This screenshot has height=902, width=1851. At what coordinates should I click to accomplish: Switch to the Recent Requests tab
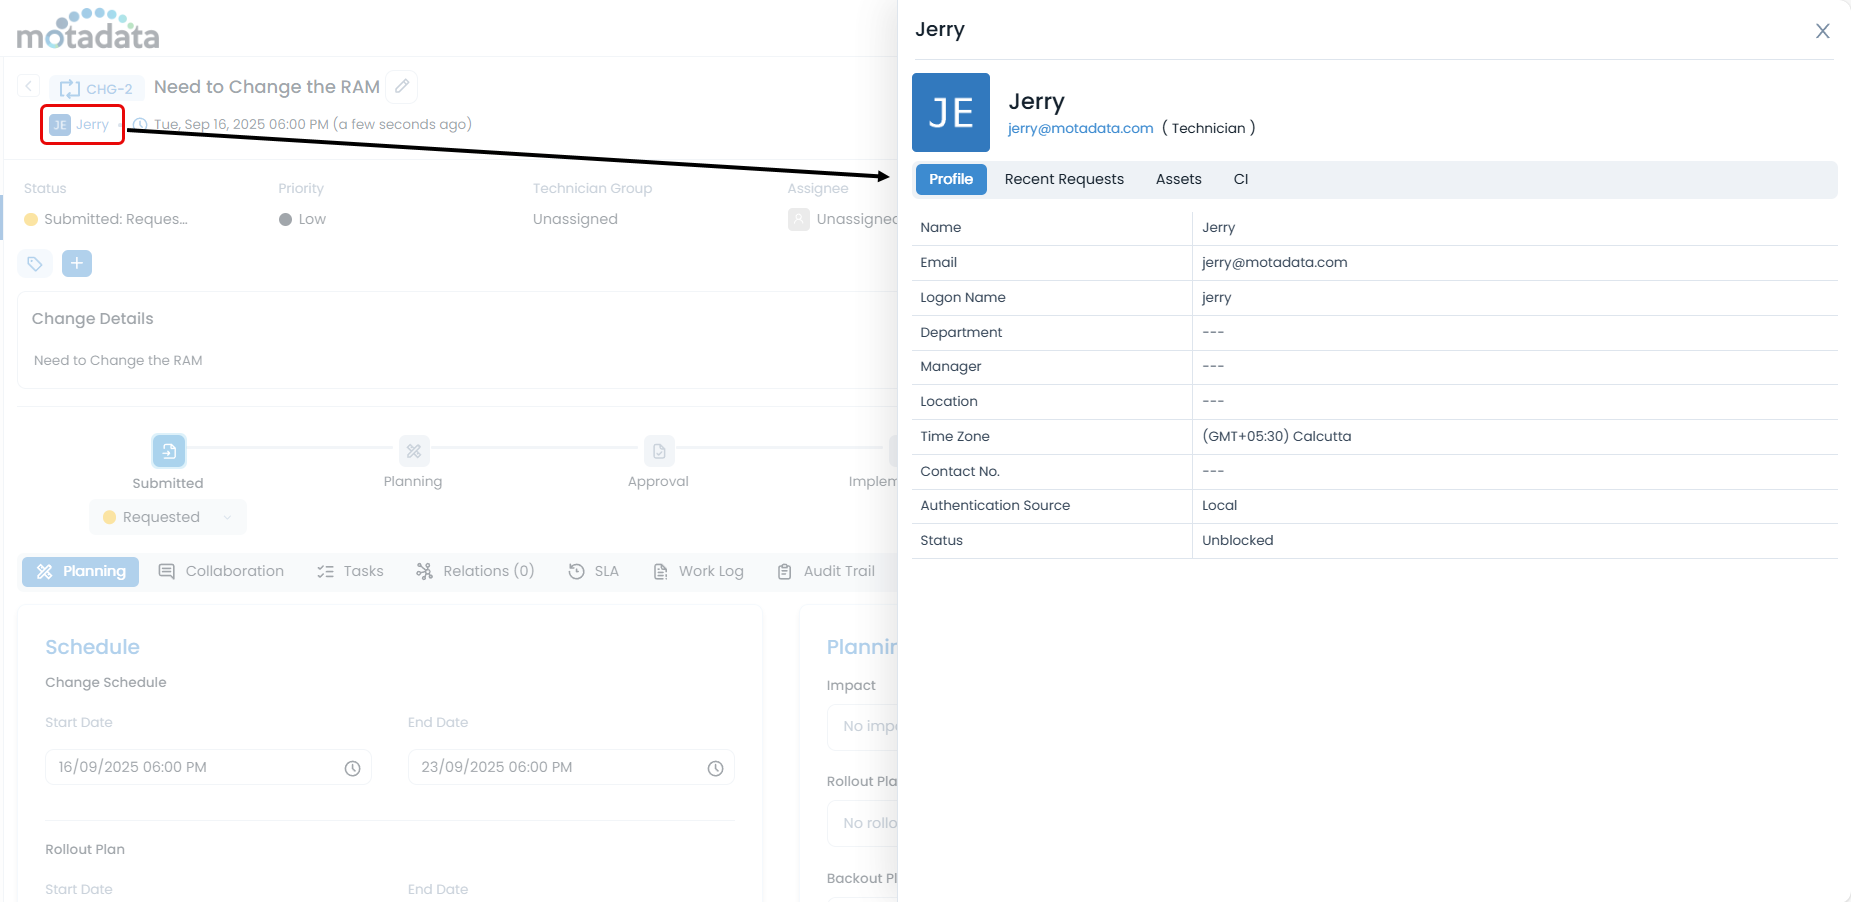coord(1063,179)
